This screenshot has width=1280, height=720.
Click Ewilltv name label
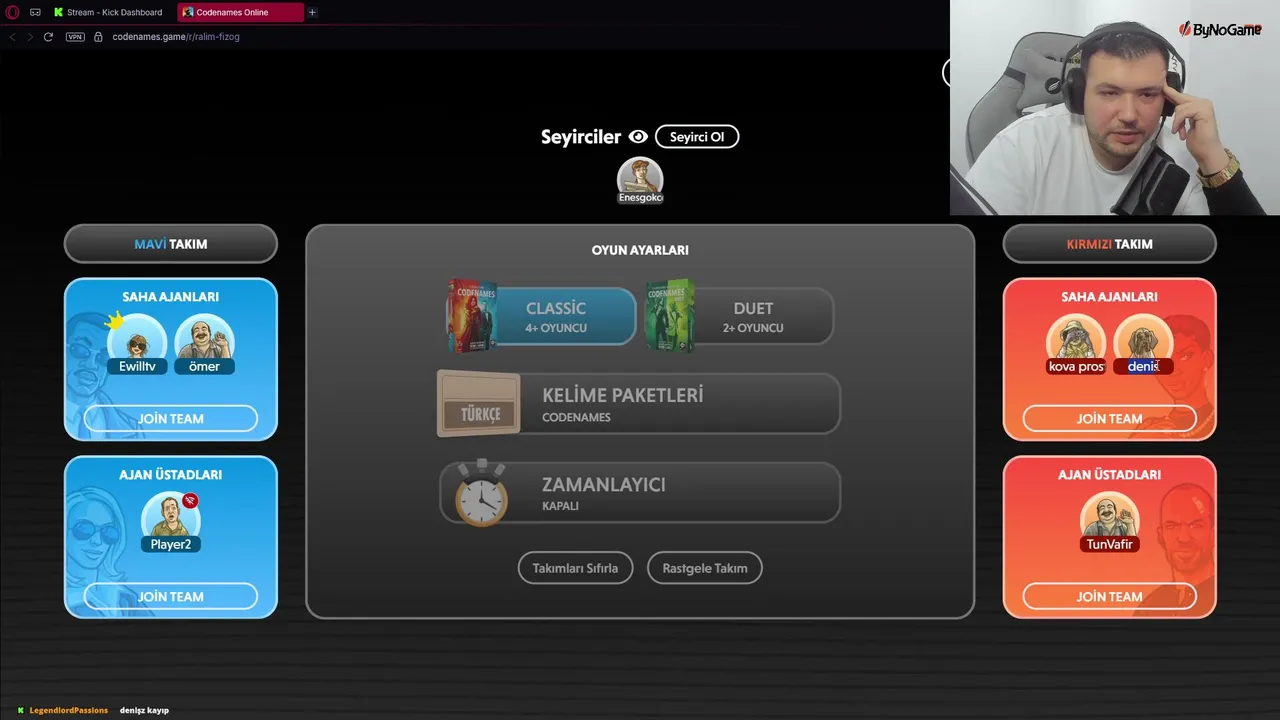pos(137,366)
